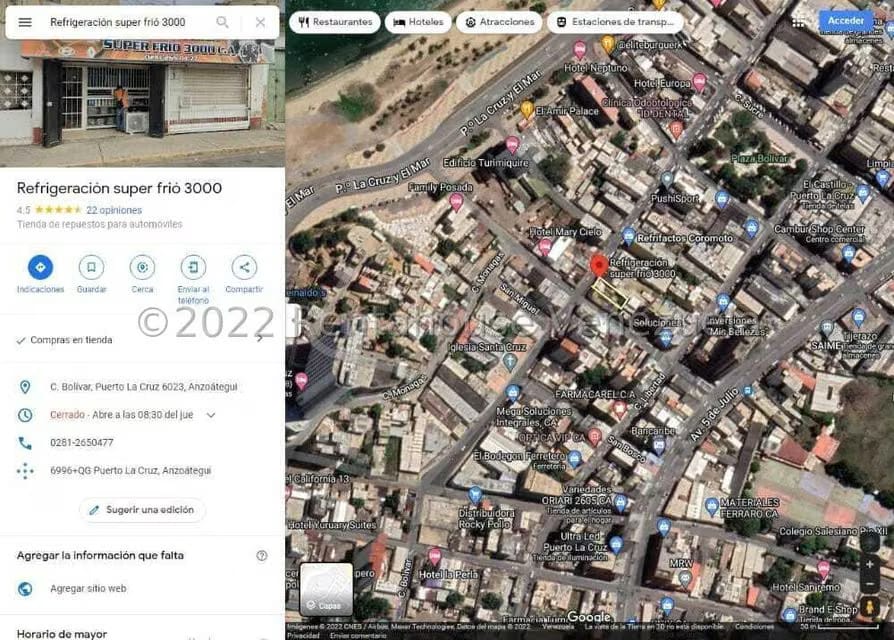Click the Hotel Europa map marker

pyautogui.click(x=700, y=82)
